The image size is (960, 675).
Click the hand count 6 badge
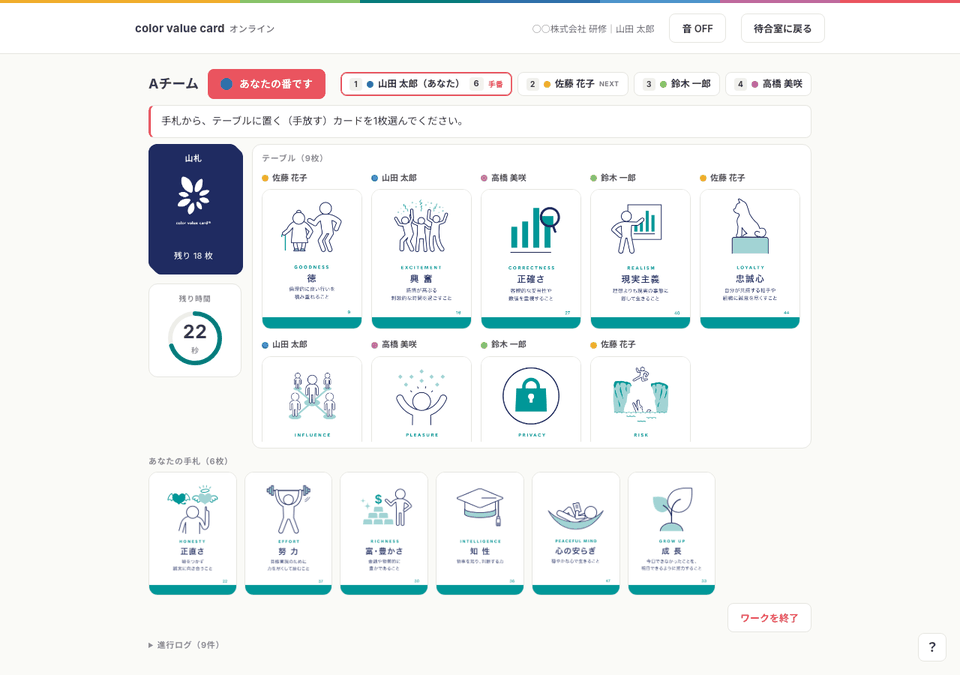(x=476, y=84)
